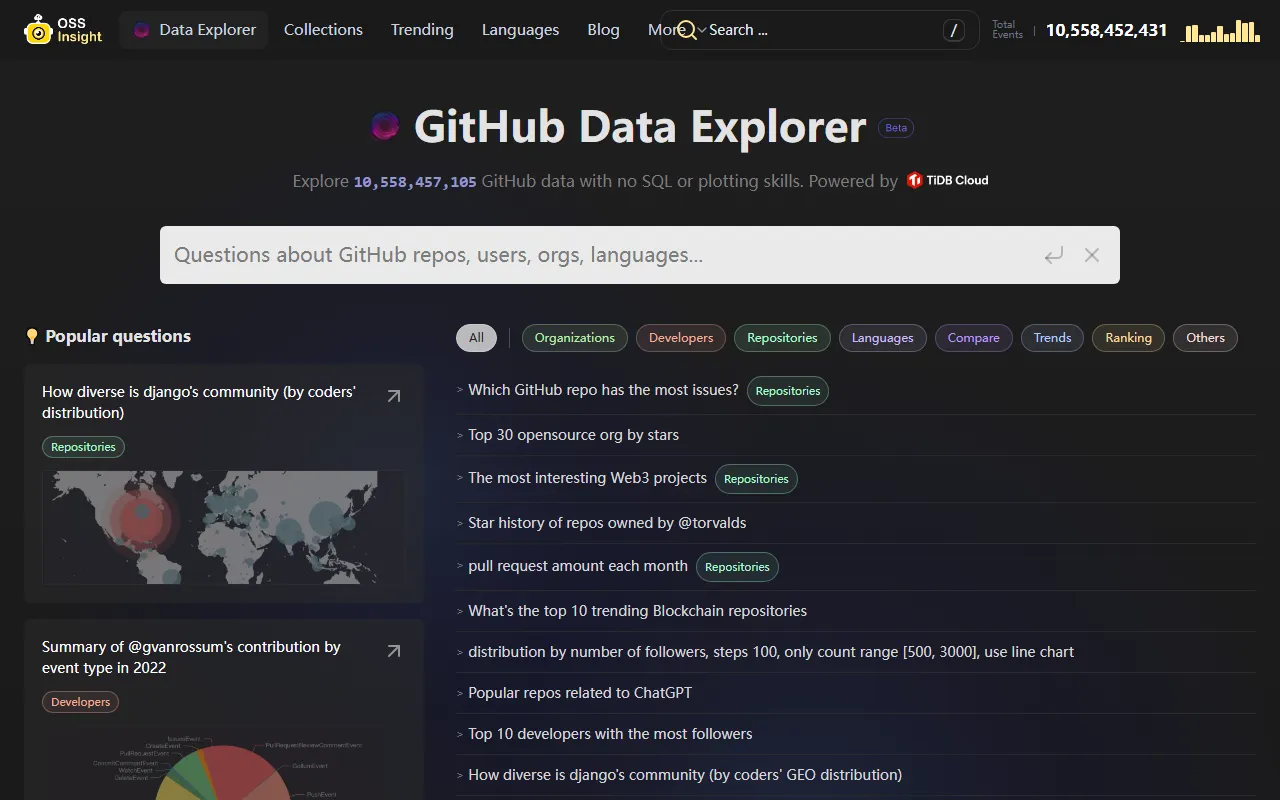Open django community question via its arrow icon
This screenshot has height=800, width=1280.
click(393, 396)
